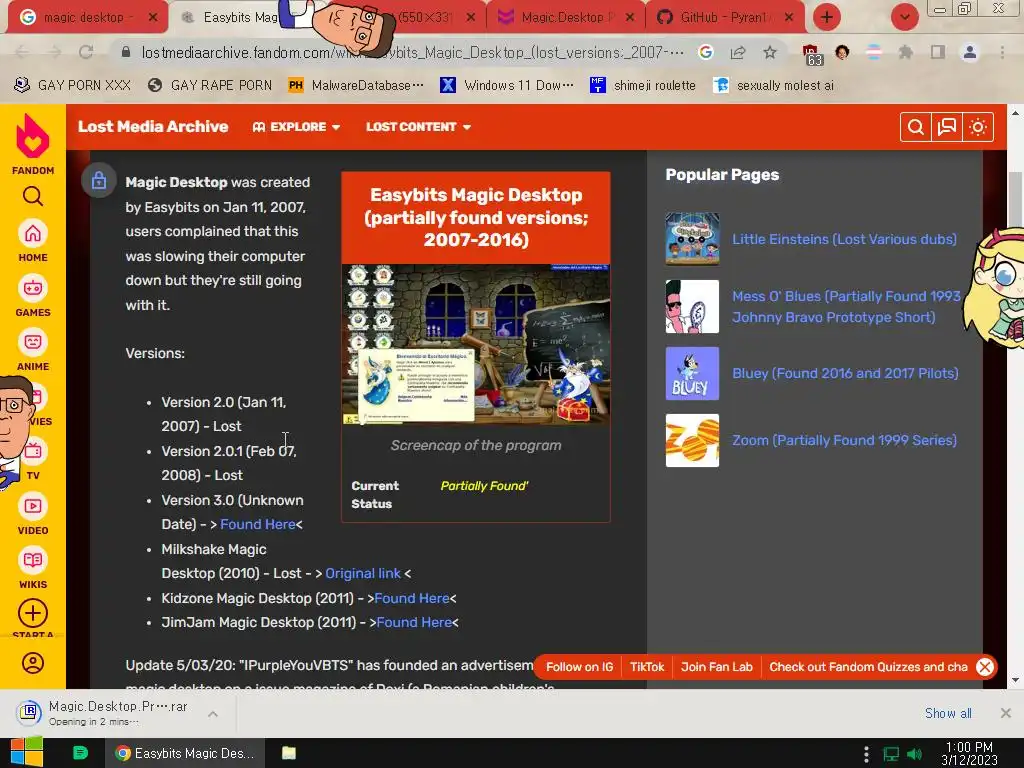Start a wiki with plus icon
This screenshot has height=768, width=1024.
[x=33, y=613]
